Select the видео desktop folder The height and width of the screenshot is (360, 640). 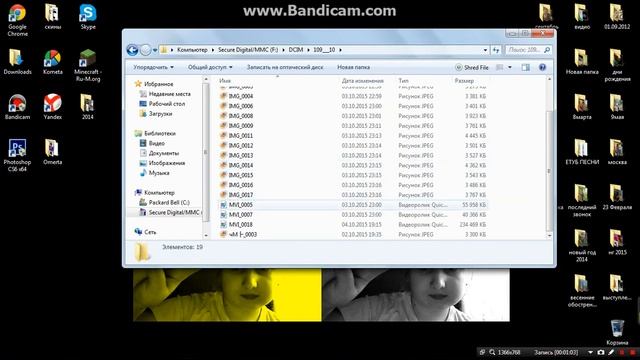tap(582, 17)
